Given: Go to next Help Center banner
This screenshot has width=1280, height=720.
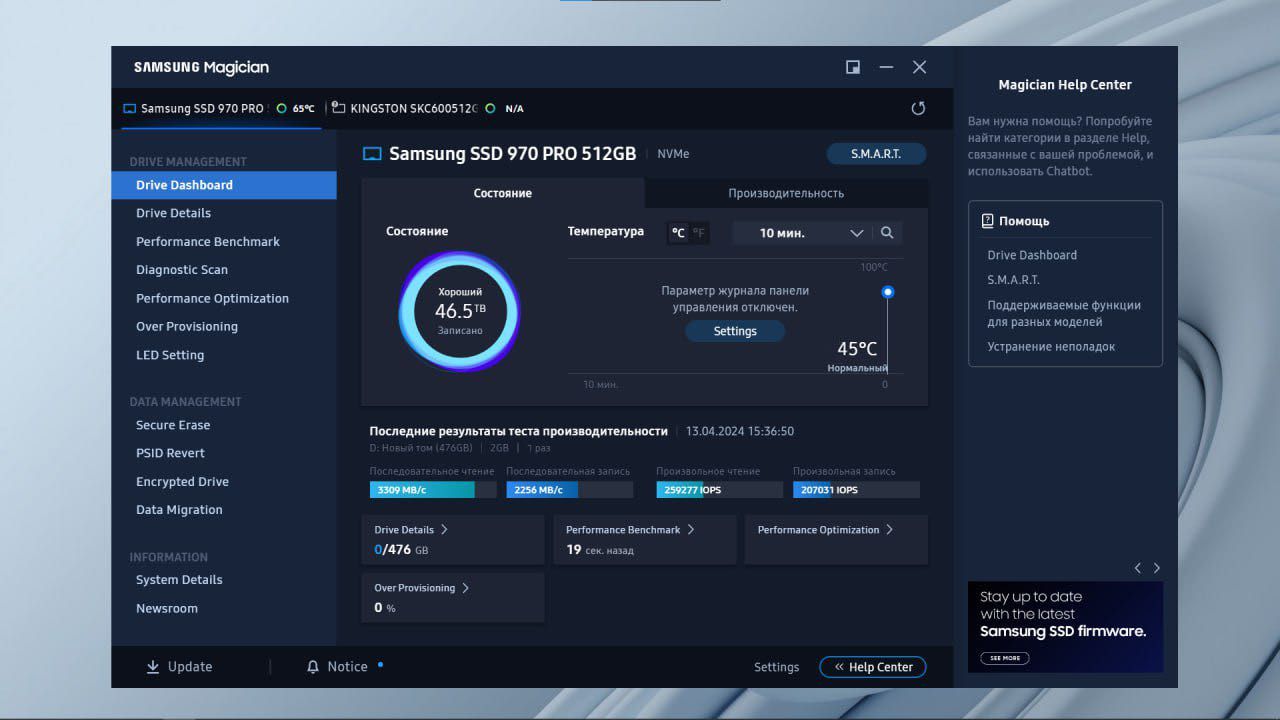Looking at the screenshot, I should tap(1157, 568).
